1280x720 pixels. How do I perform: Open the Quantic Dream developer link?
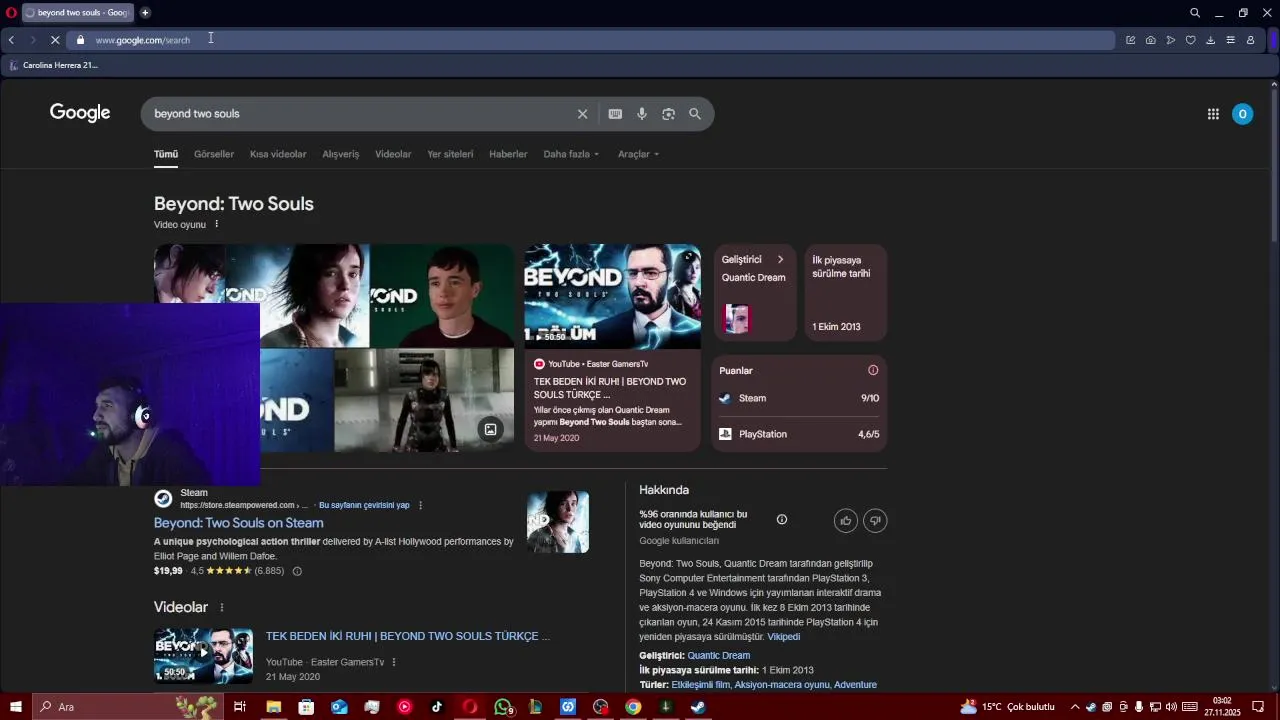point(719,656)
